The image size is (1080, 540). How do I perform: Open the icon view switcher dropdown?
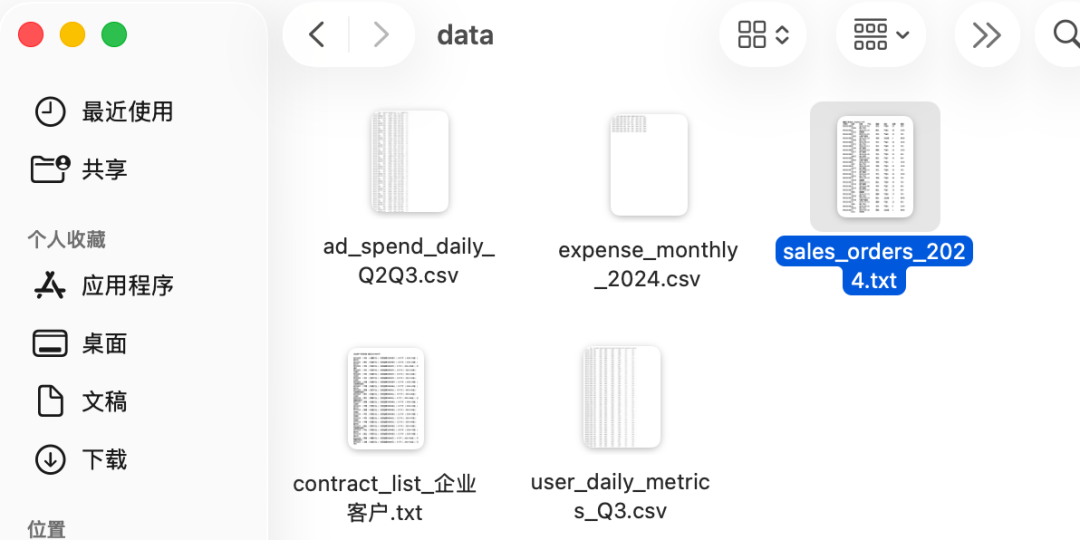763,35
